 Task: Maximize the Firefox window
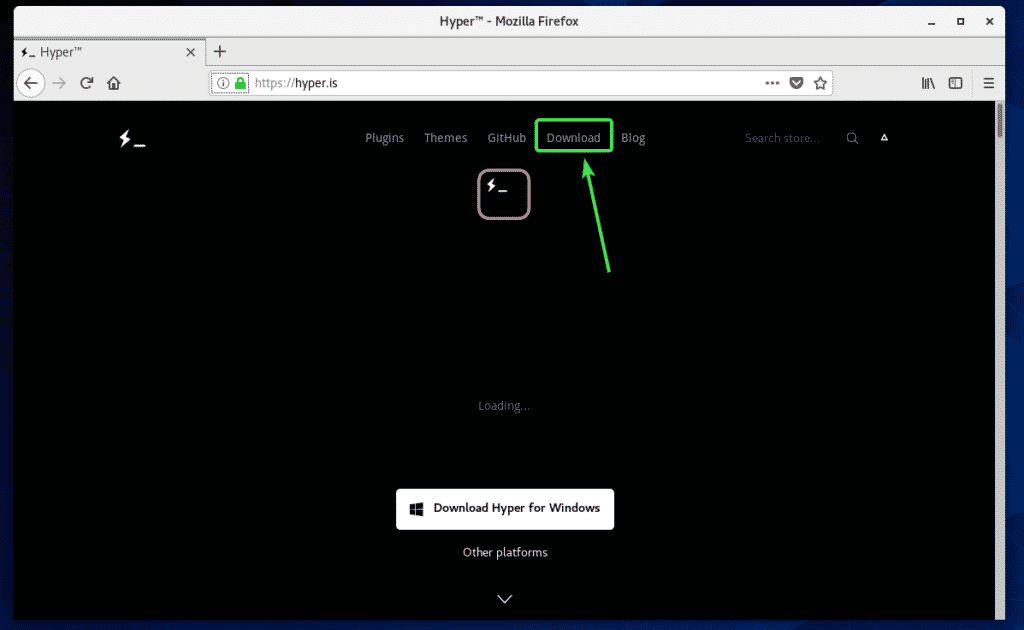[961, 22]
